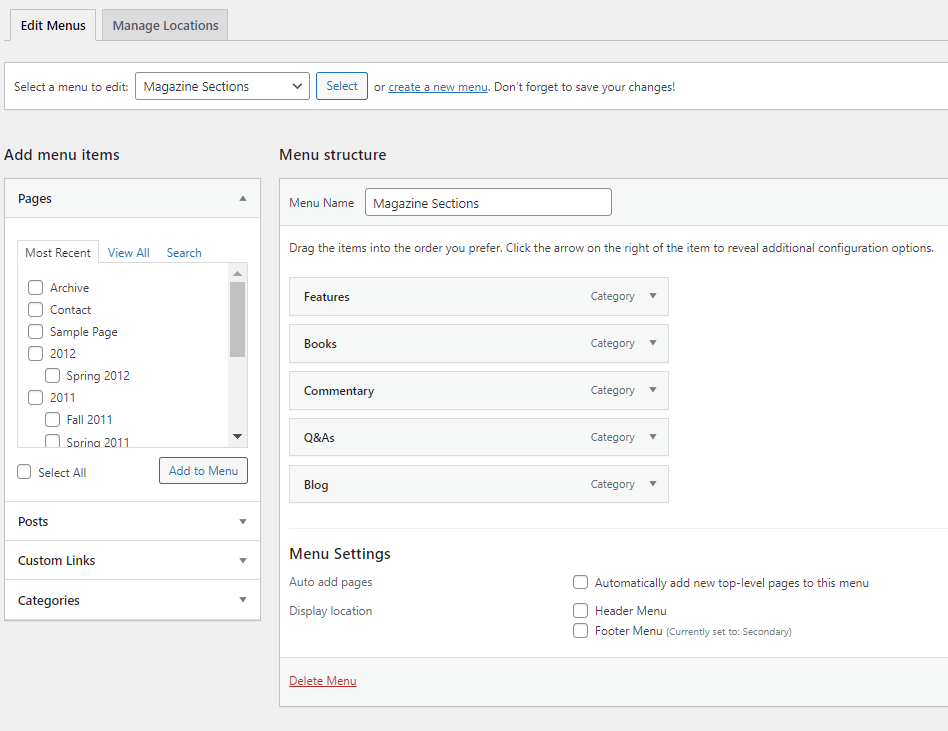Click the Delete Menu link
The height and width of the screenshot is (731, 948).
pos(322,681)
